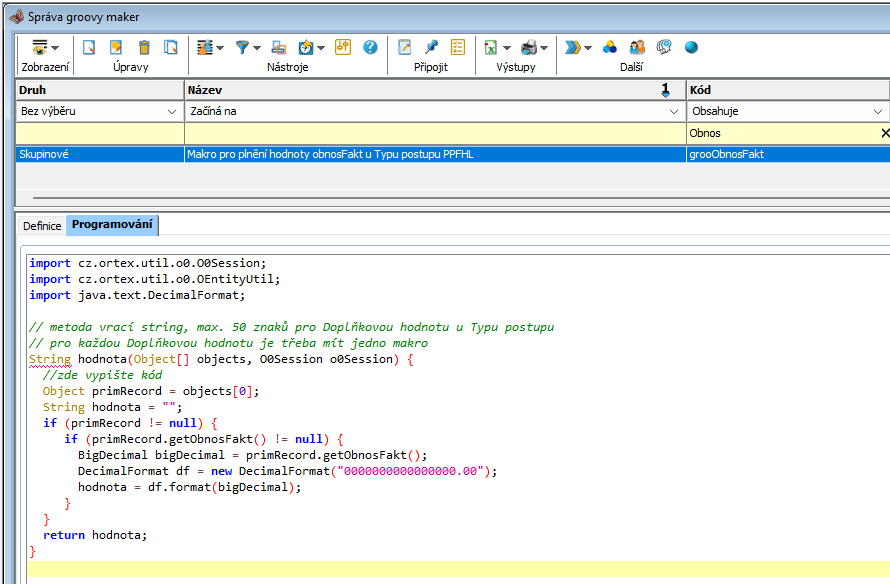Expand the Druh 'Bez výběru' combo box
Image resolution: width=890 pixels, height=584 pixels.
[171, 112]
